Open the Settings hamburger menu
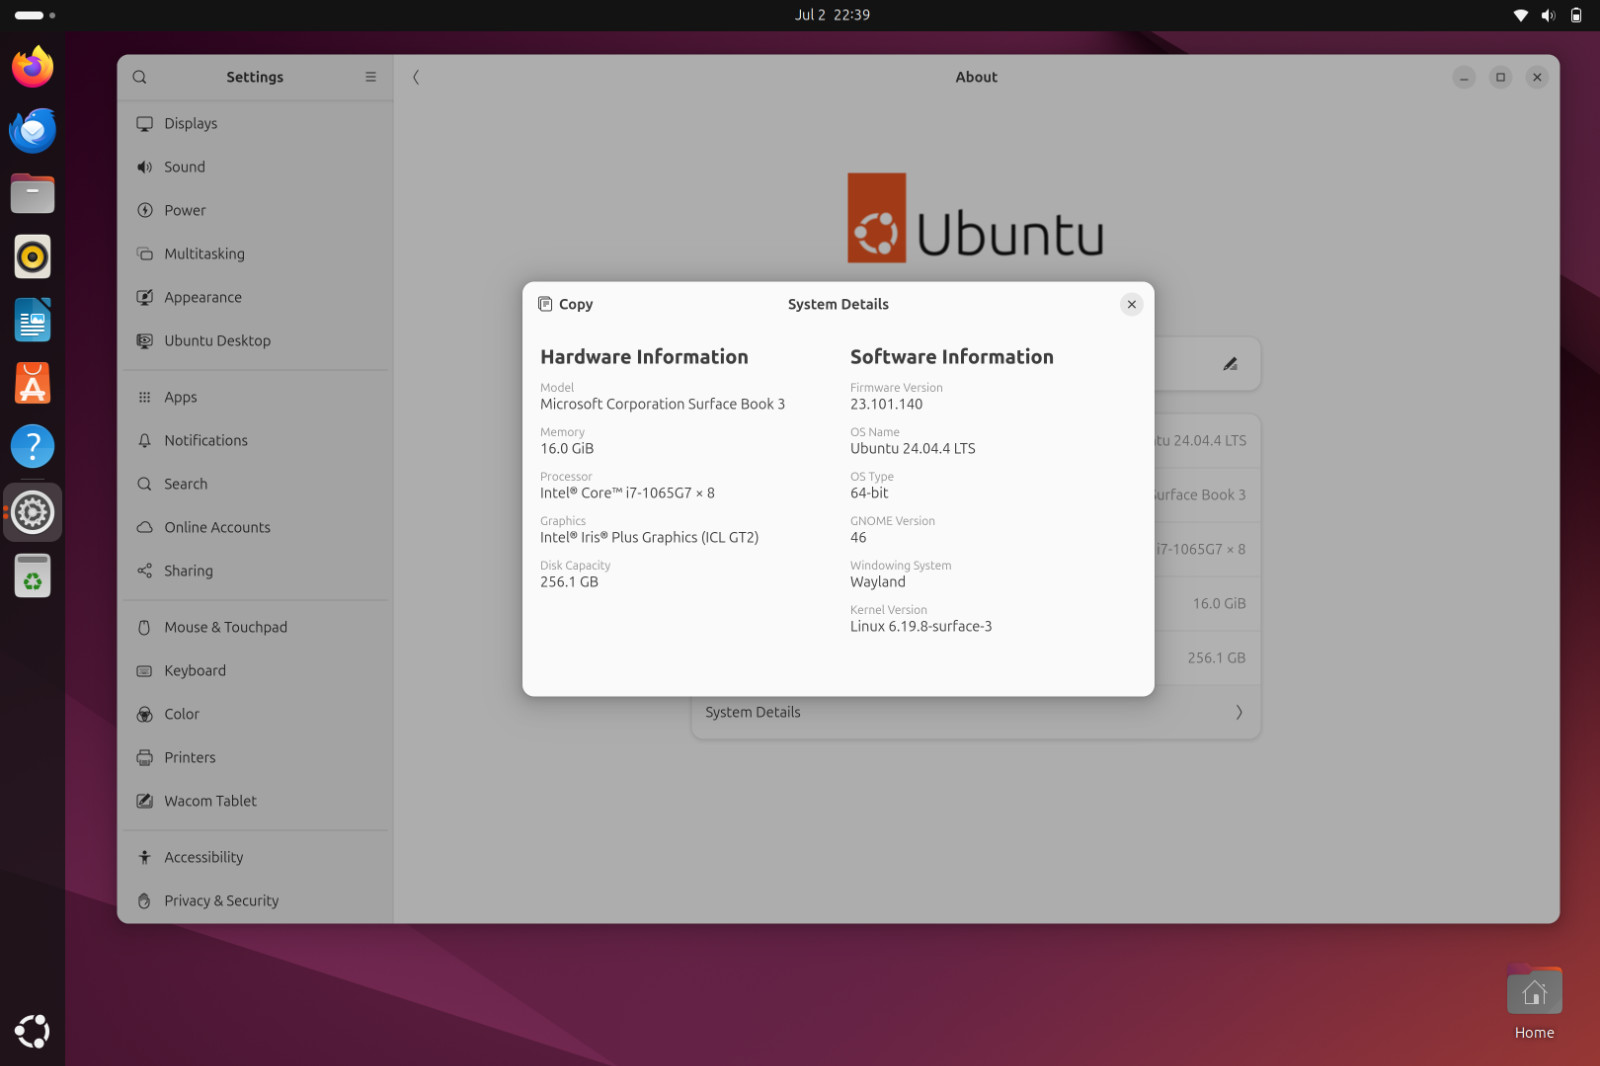This screenshot has height=1066, width=1600. point(370,77)
